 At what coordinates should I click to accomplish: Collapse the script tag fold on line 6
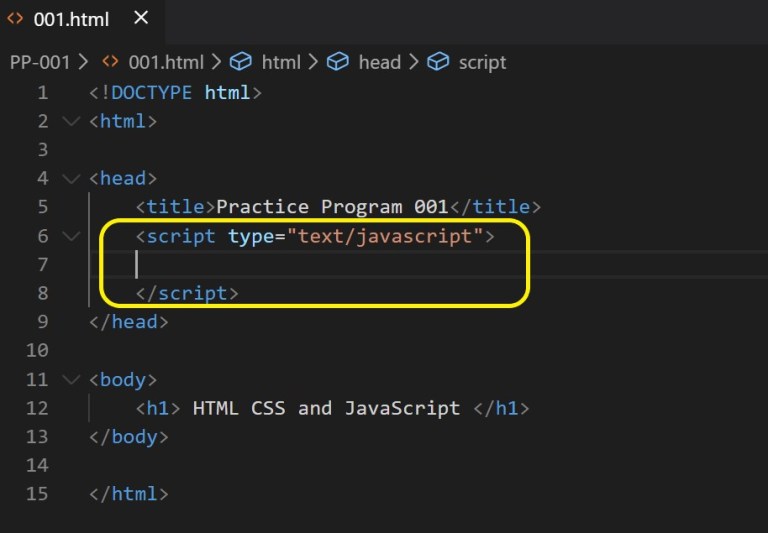(72, 236)
